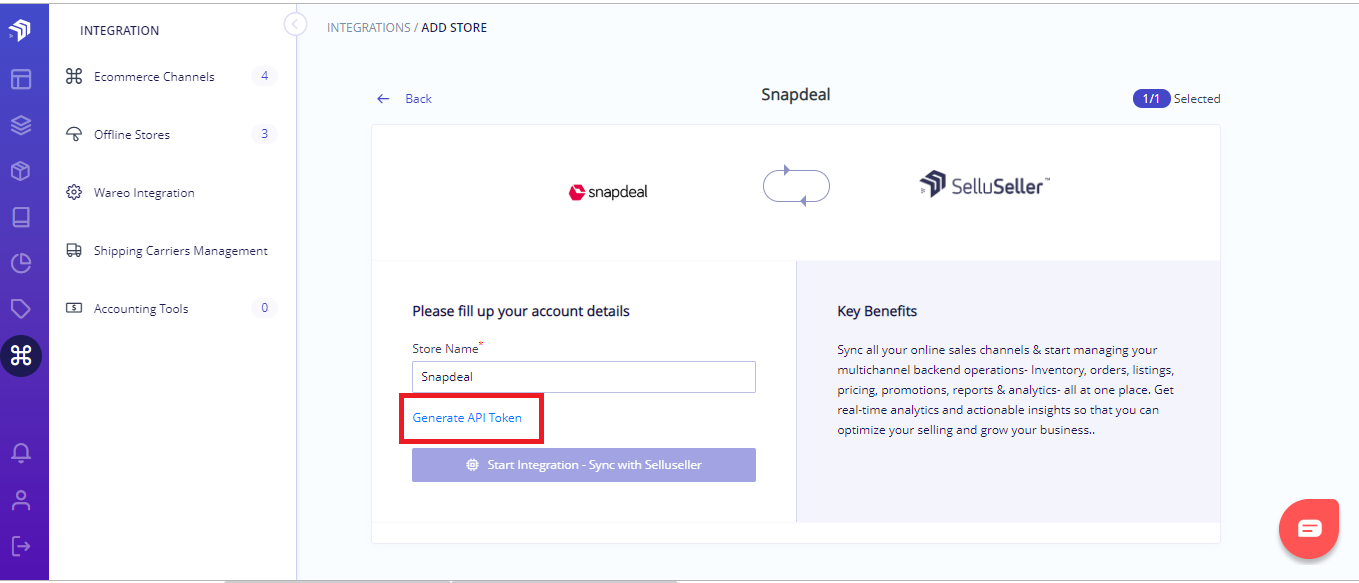
Task: Click the logout icon at sidebar bottom
Action: pos(21,545)
